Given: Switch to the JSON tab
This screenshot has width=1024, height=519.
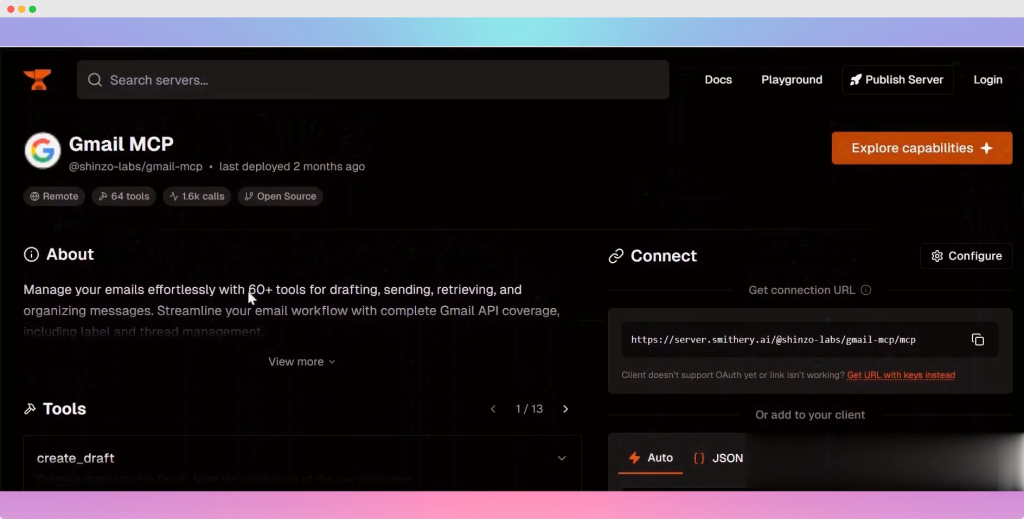Looking at the screenshot, I should (x=718, y=458).
